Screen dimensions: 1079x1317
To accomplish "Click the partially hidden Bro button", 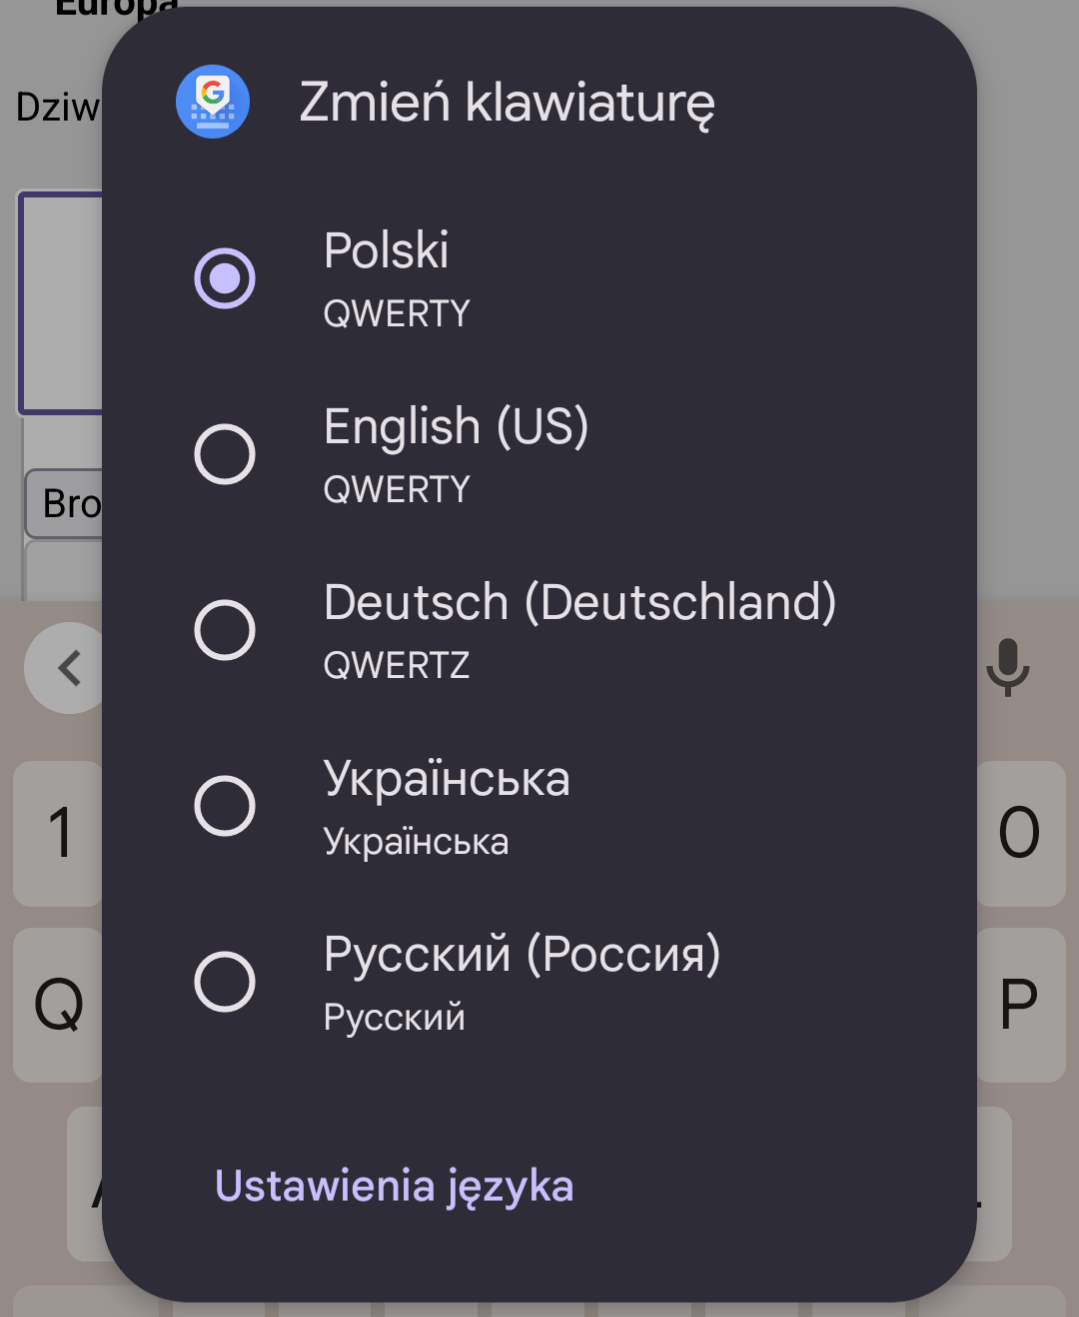I will tap(66, 504).
